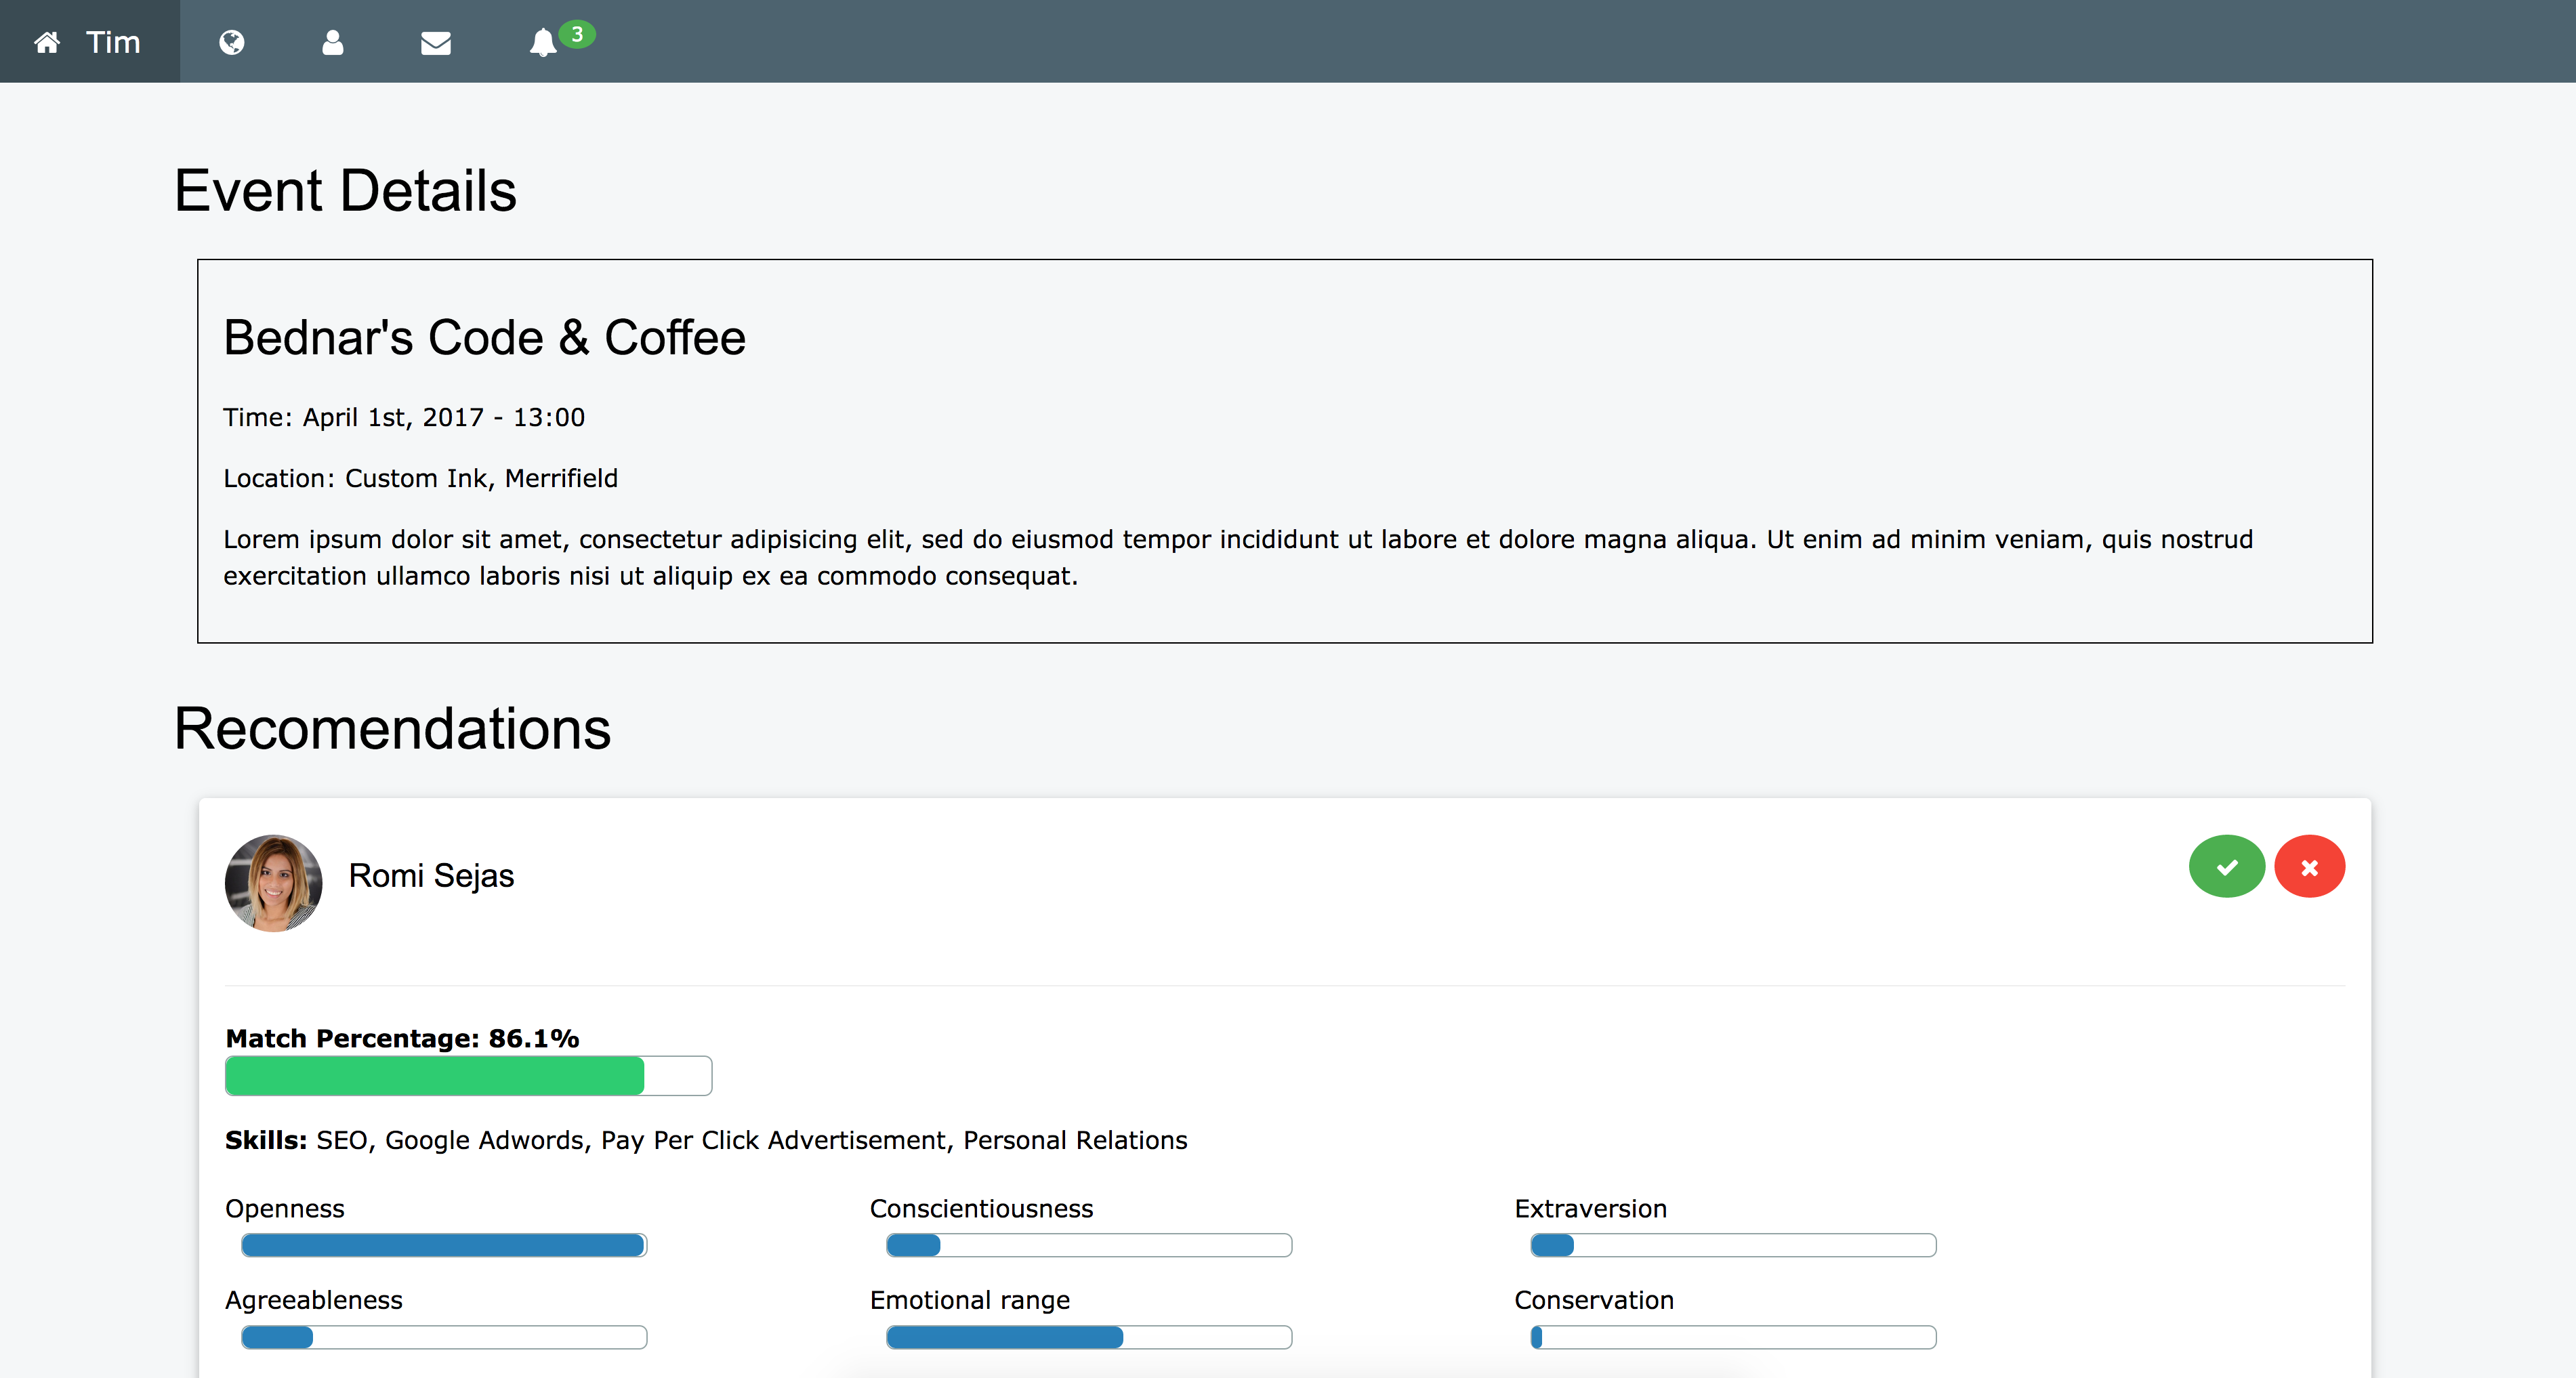Viewport: 2576px width, 1378px height.
Task: Click the green notification count badge
Action: click(577, 34)
